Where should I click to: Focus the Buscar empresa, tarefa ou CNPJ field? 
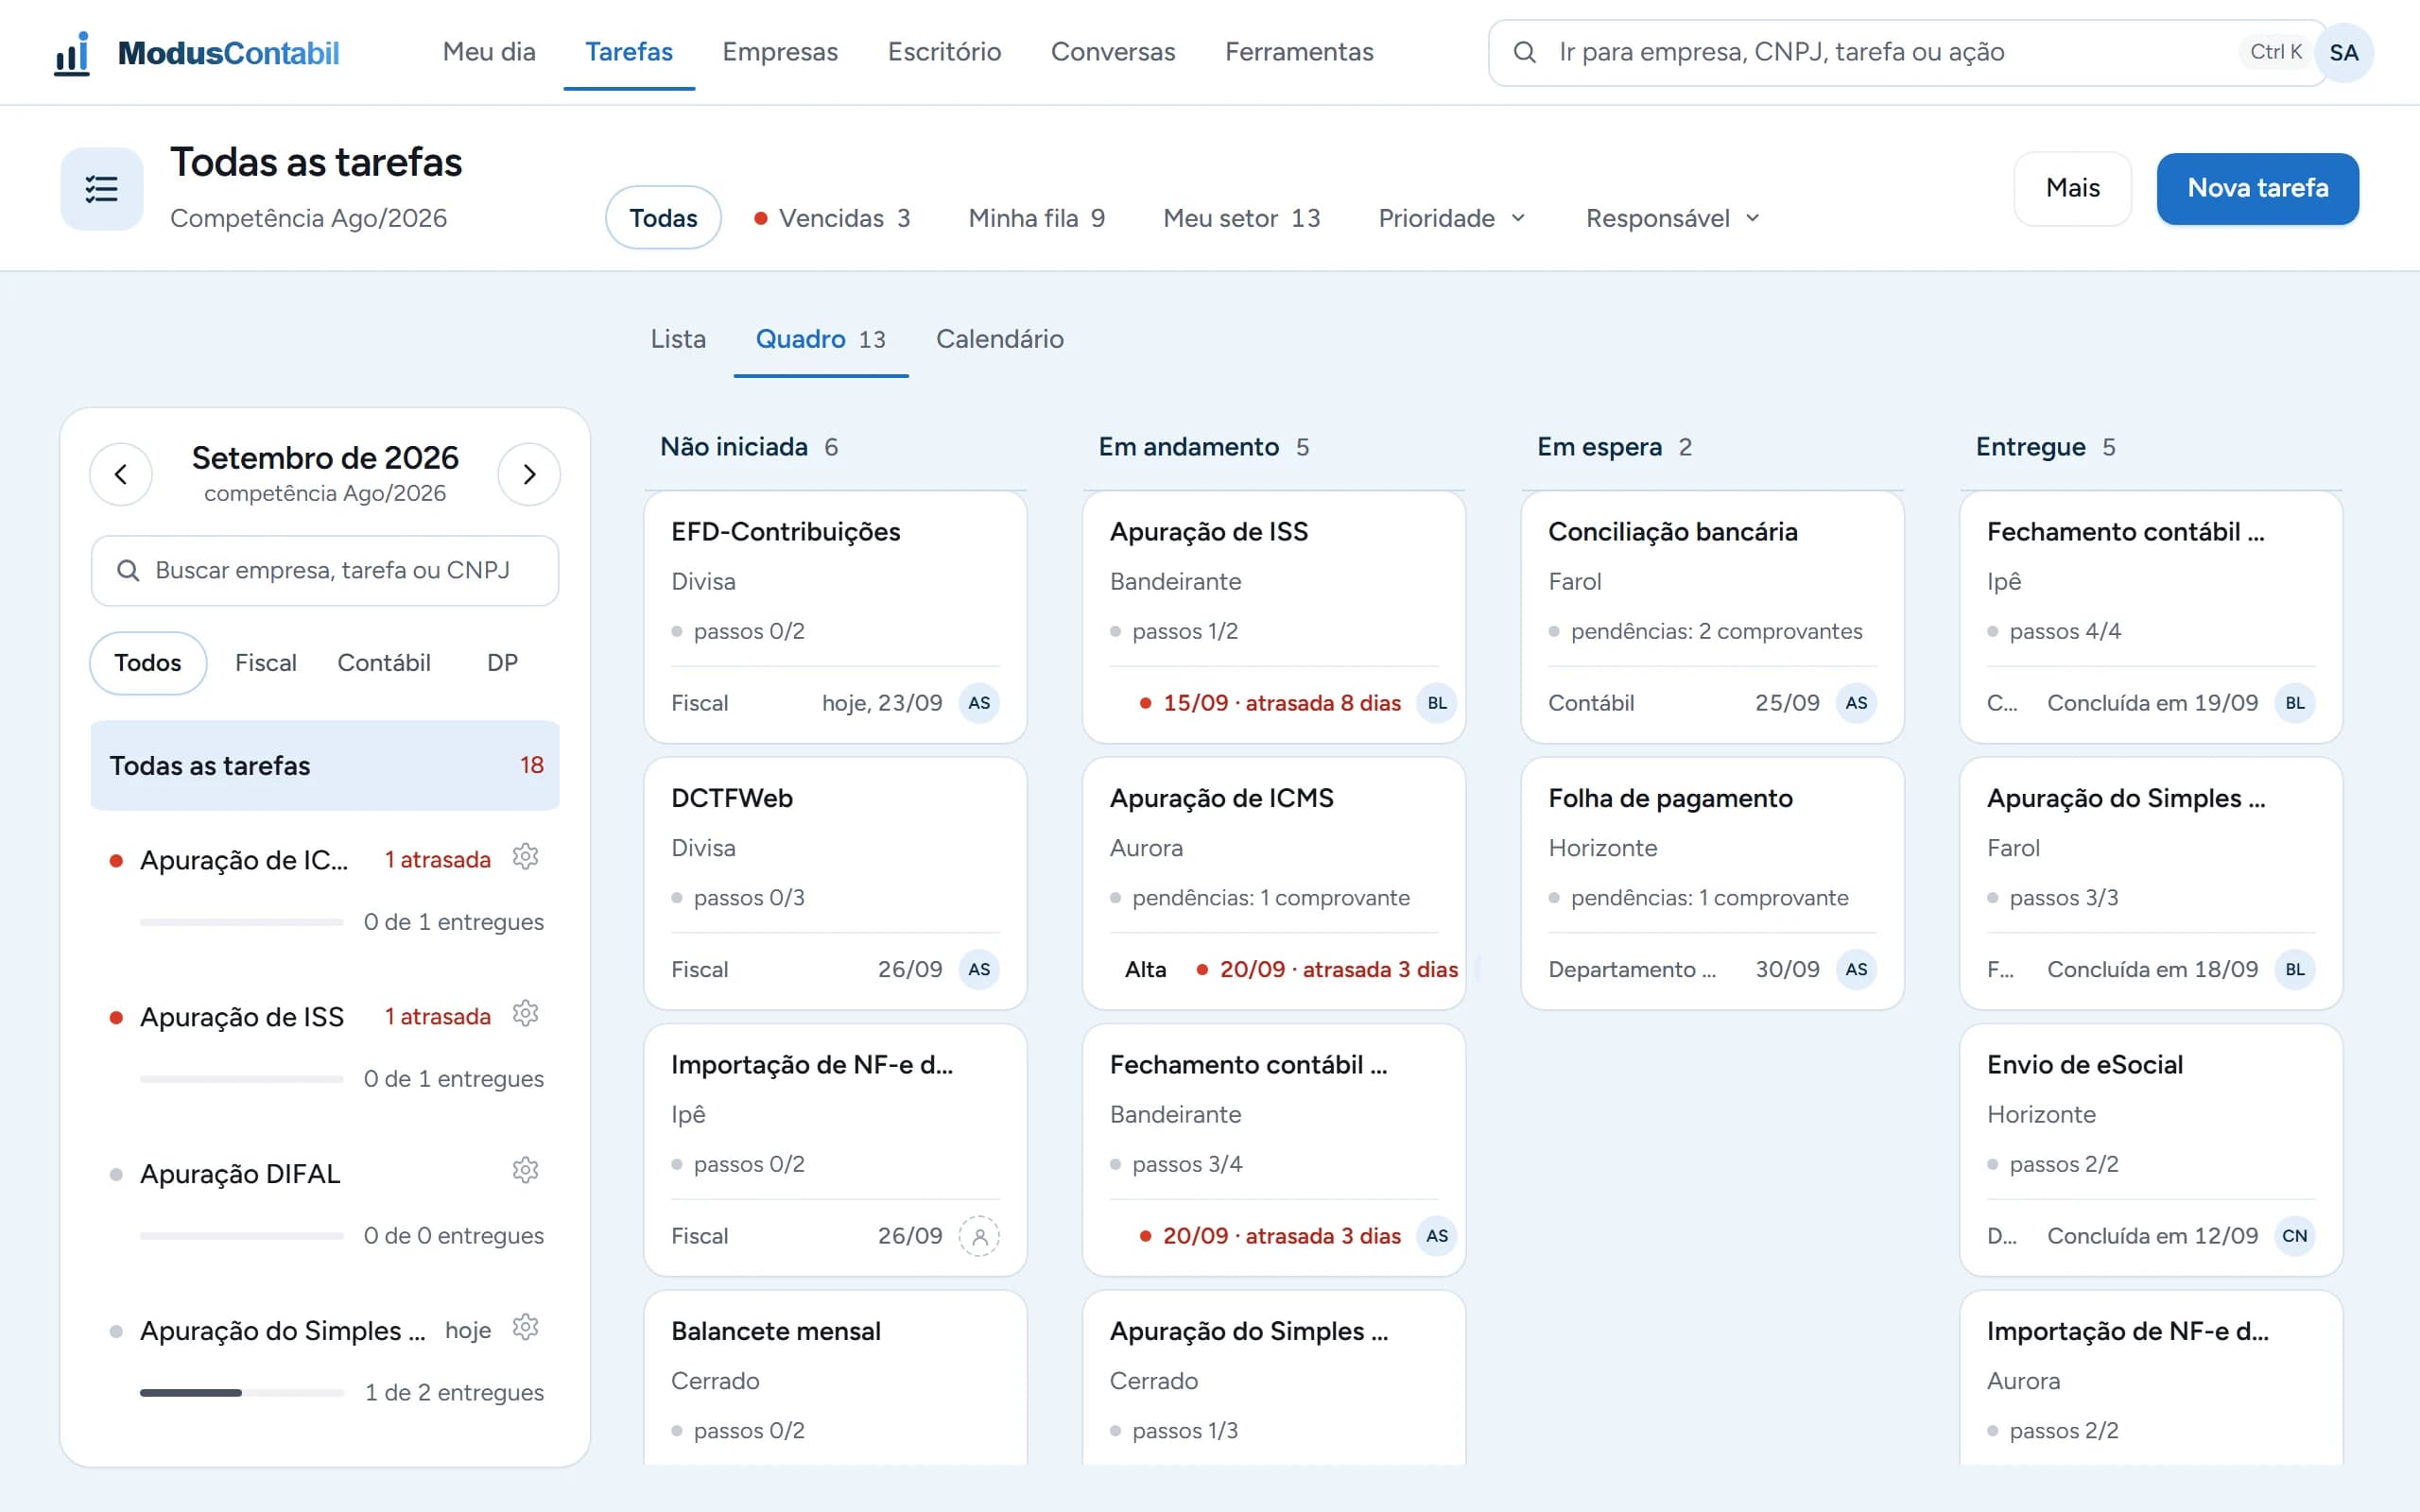pos(325,570)
